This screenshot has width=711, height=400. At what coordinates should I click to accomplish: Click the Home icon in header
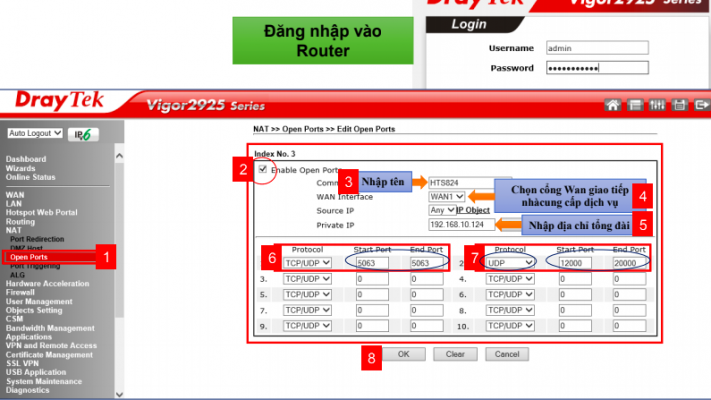(614, 105)
